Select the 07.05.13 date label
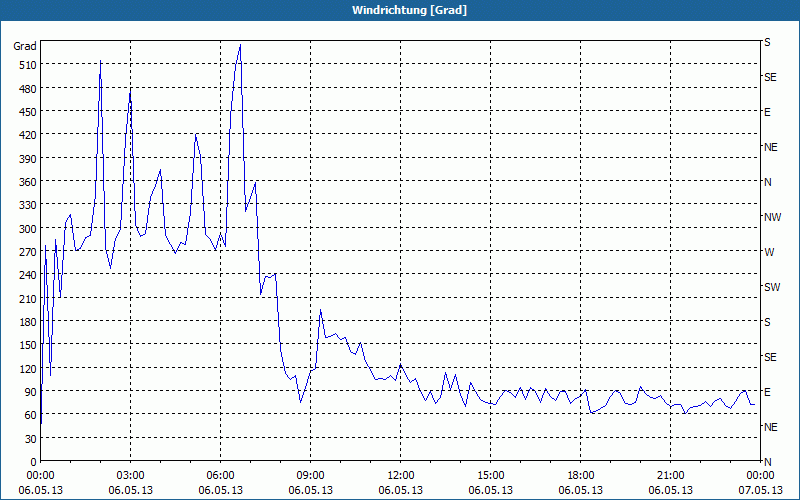800x500 pixels. click(x=760, y=490)
